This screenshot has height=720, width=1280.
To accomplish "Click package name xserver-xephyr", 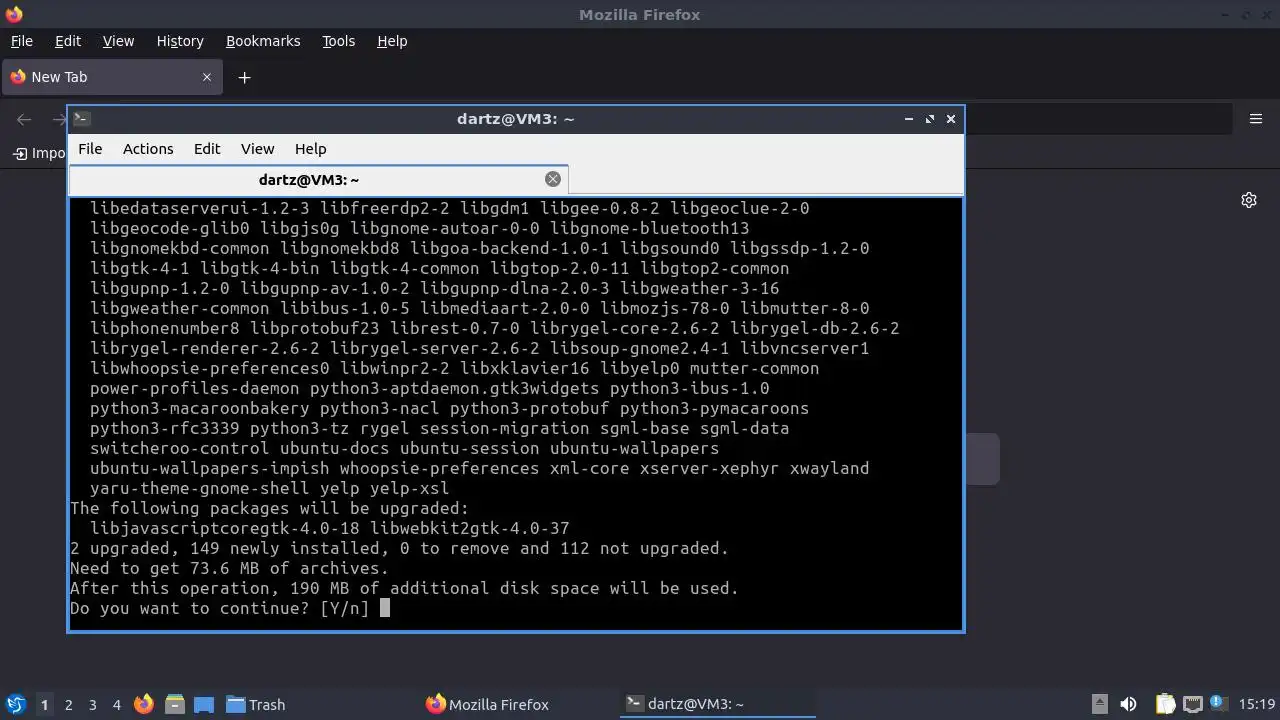I will pyautogui.click(x=709, y=468).
